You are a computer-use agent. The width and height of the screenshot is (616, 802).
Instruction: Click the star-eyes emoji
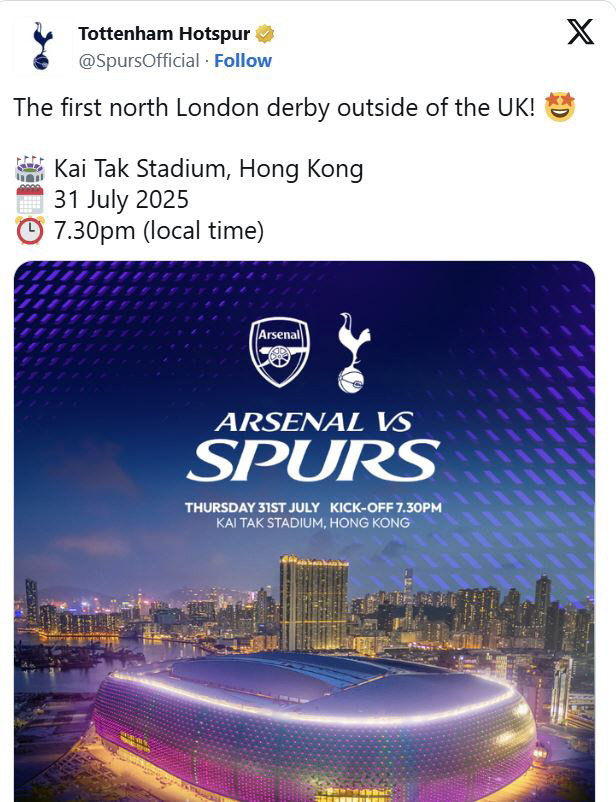tap(559, 107)
